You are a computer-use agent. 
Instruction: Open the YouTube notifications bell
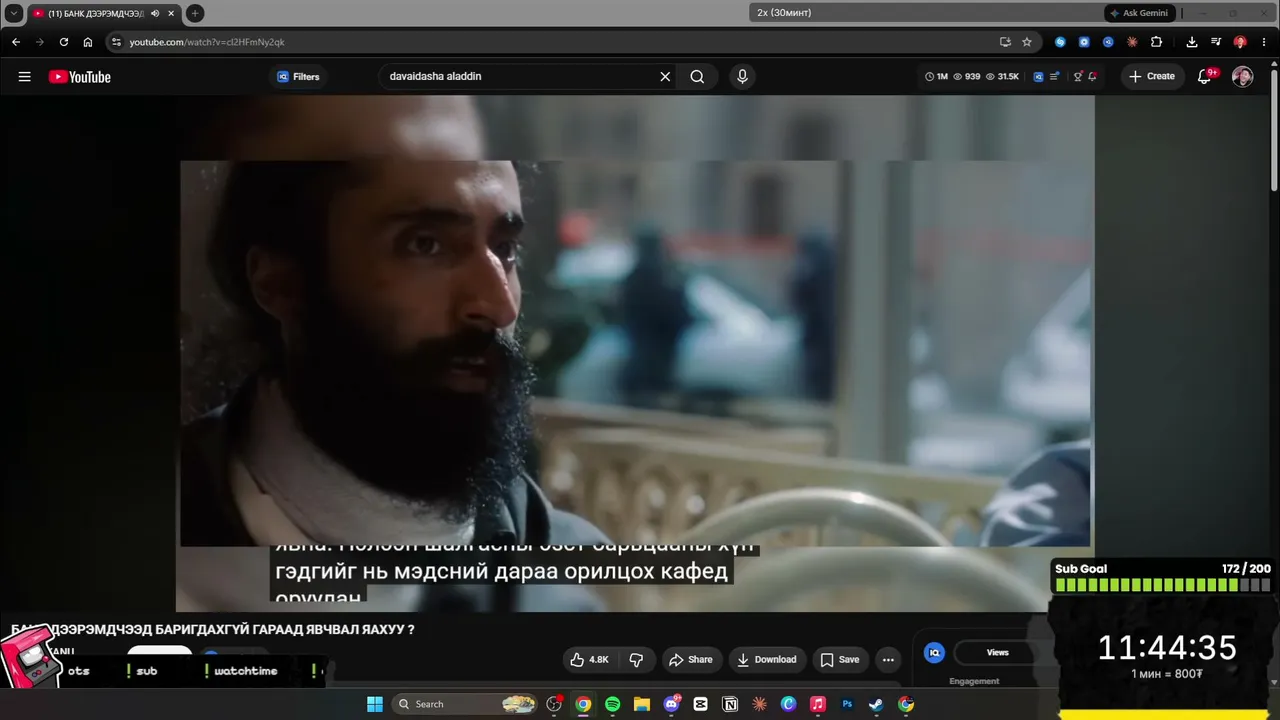click(1206, 77)
